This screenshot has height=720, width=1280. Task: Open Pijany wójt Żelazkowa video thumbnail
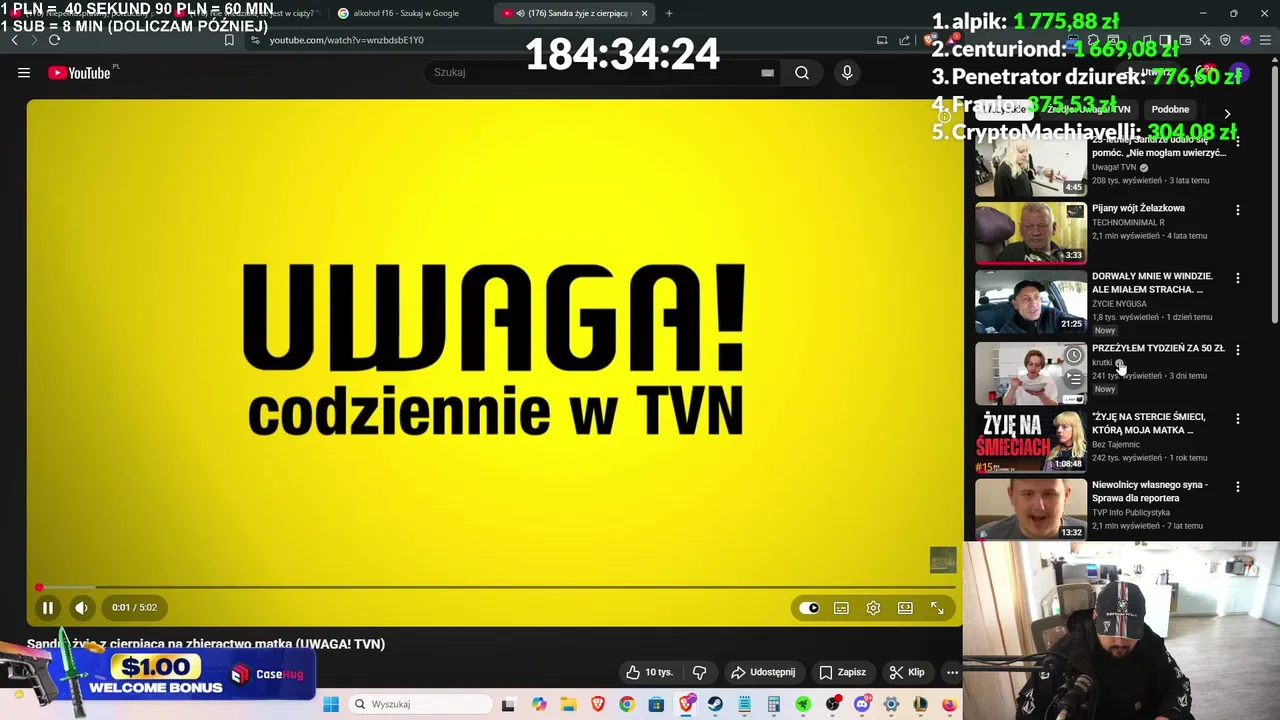coord(1031,233)
